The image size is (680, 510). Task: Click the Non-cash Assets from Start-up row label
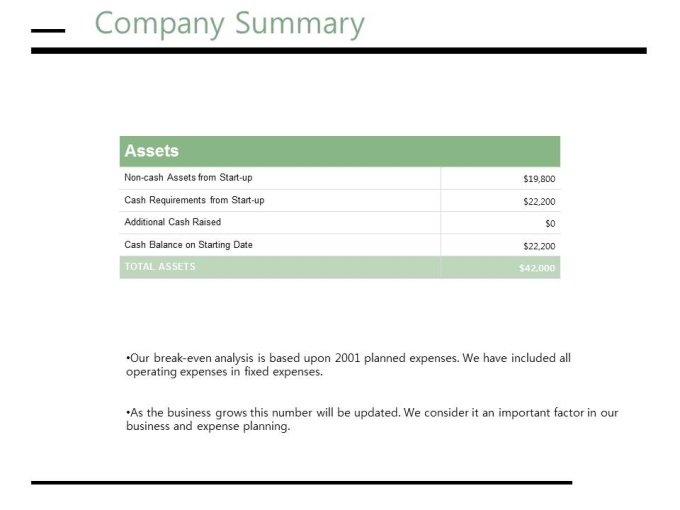(x=188, y=178)
